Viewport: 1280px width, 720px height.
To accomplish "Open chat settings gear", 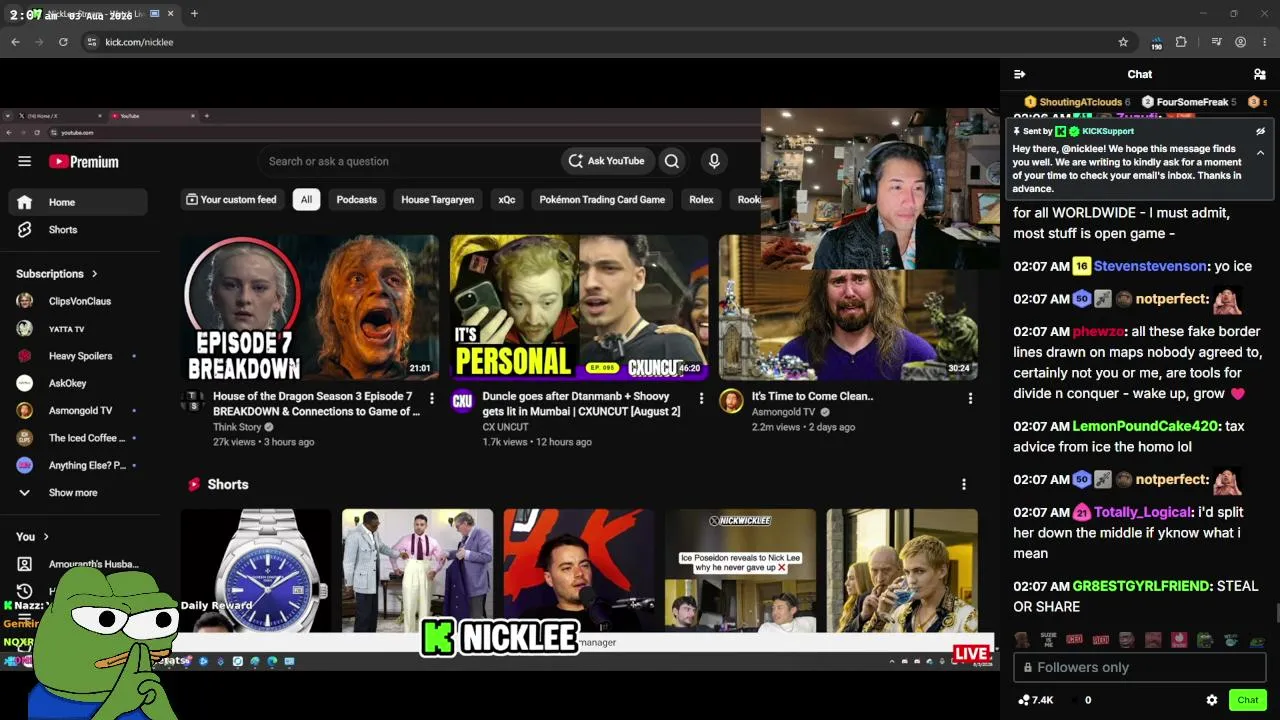I will (1212, 700).
